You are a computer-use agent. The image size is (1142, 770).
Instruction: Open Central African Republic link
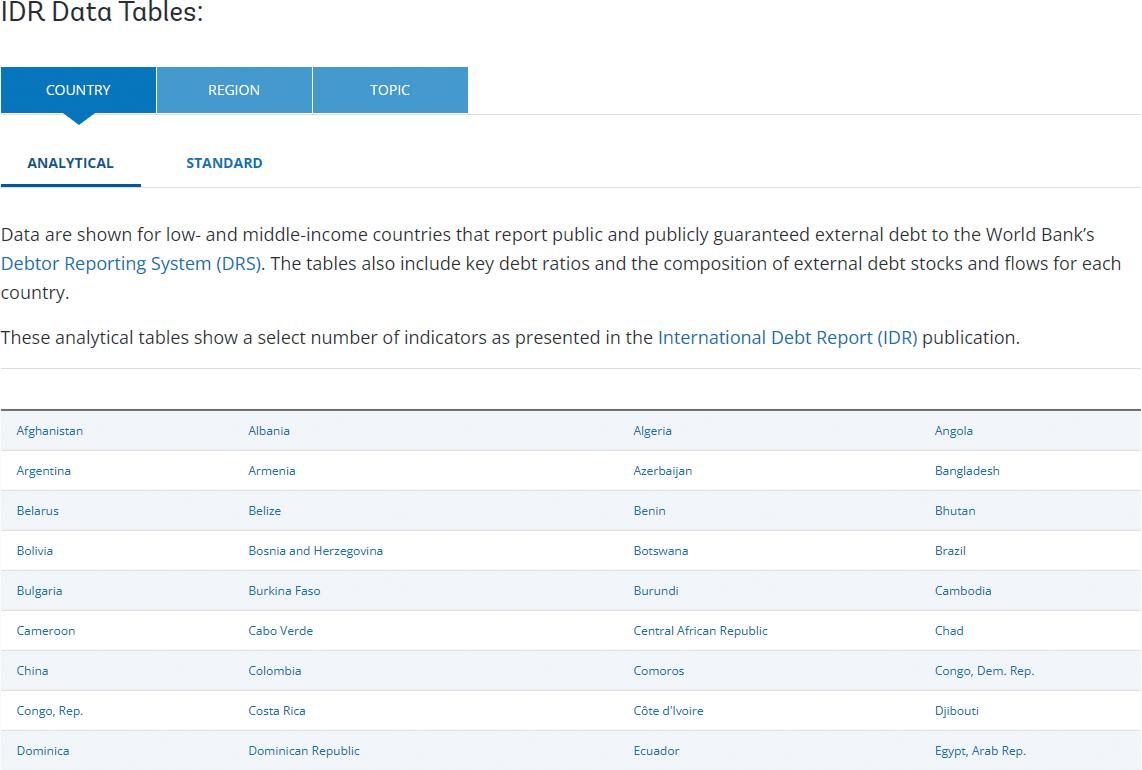[x=700, y=631]
